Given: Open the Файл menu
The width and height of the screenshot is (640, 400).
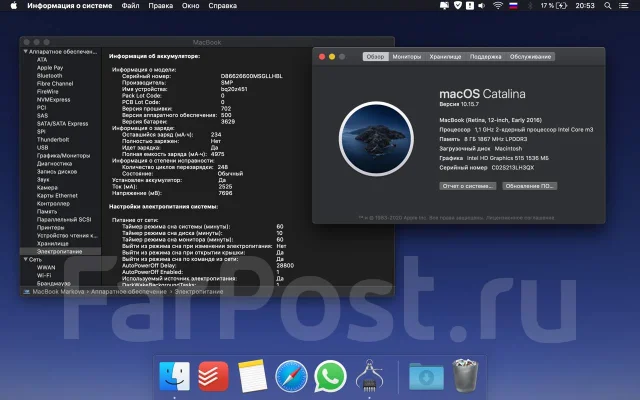Looking at the screenshot, I should 130,6.
